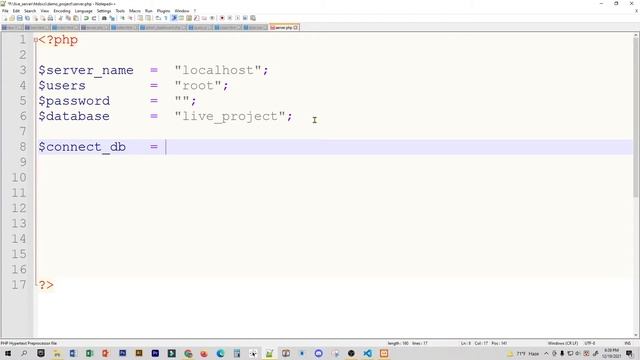This screenshot has width=640, height=360.
Task: Click the Save file toolbar icon
Action: click(20, 18)
